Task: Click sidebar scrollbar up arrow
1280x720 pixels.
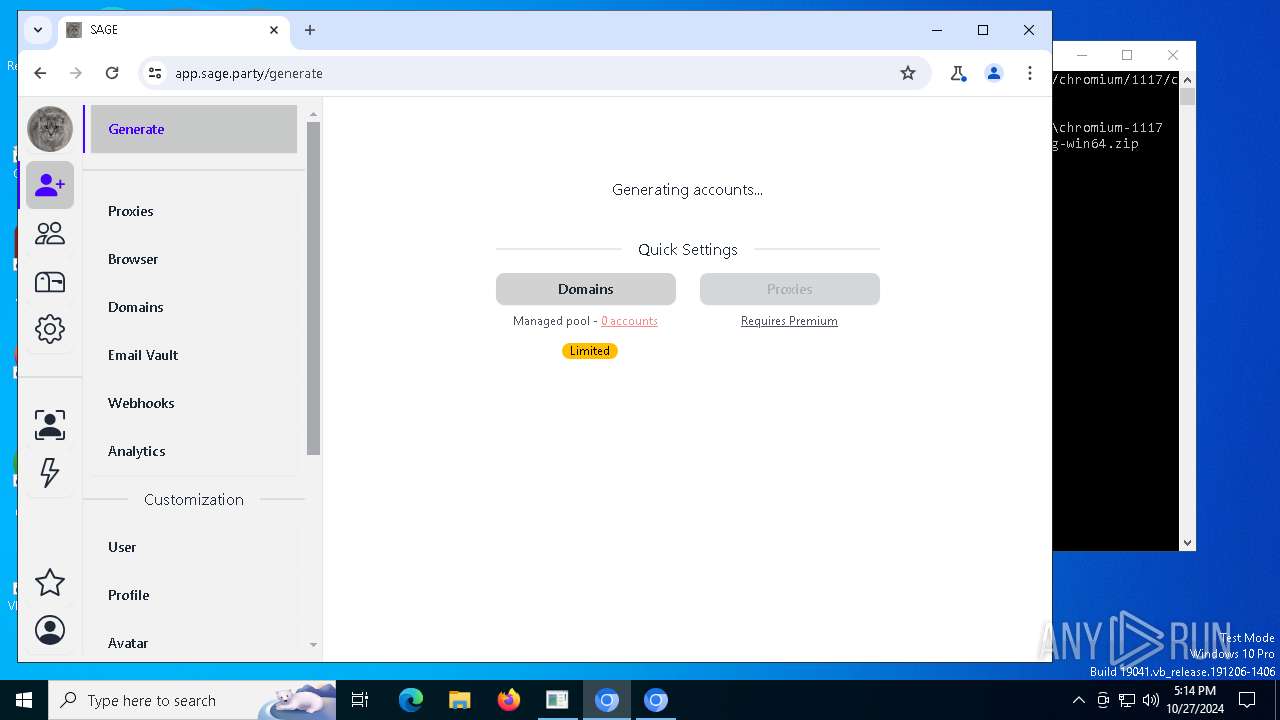Action: click(313, 114)
